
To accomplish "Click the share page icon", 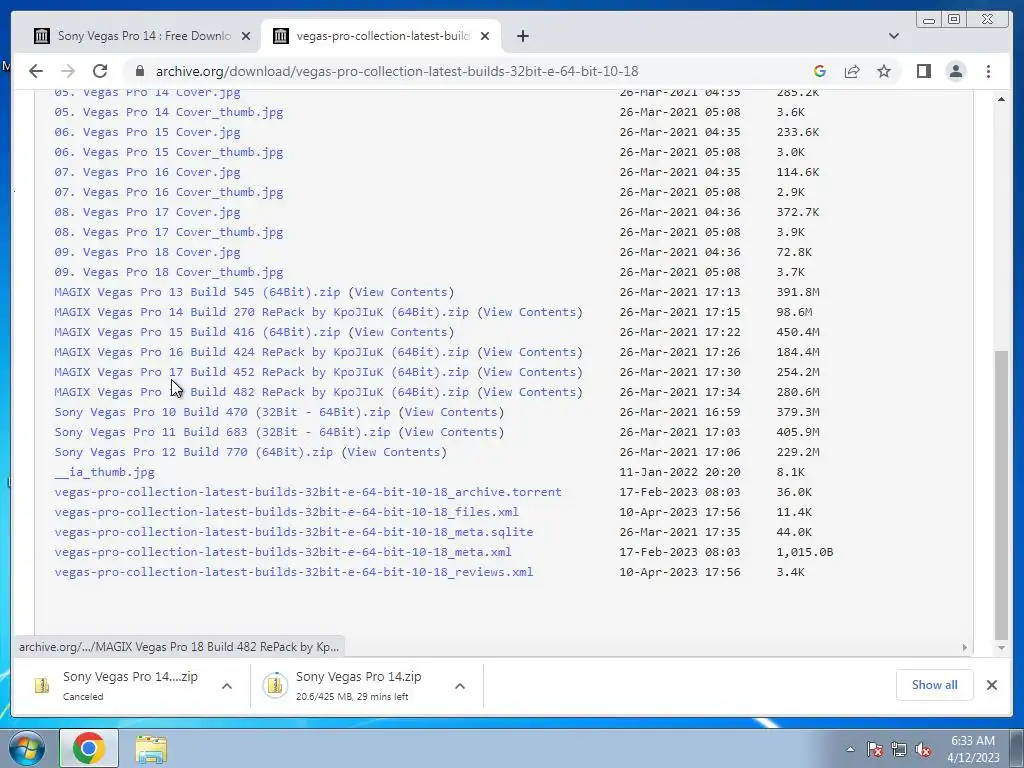I will coord(852,71).
